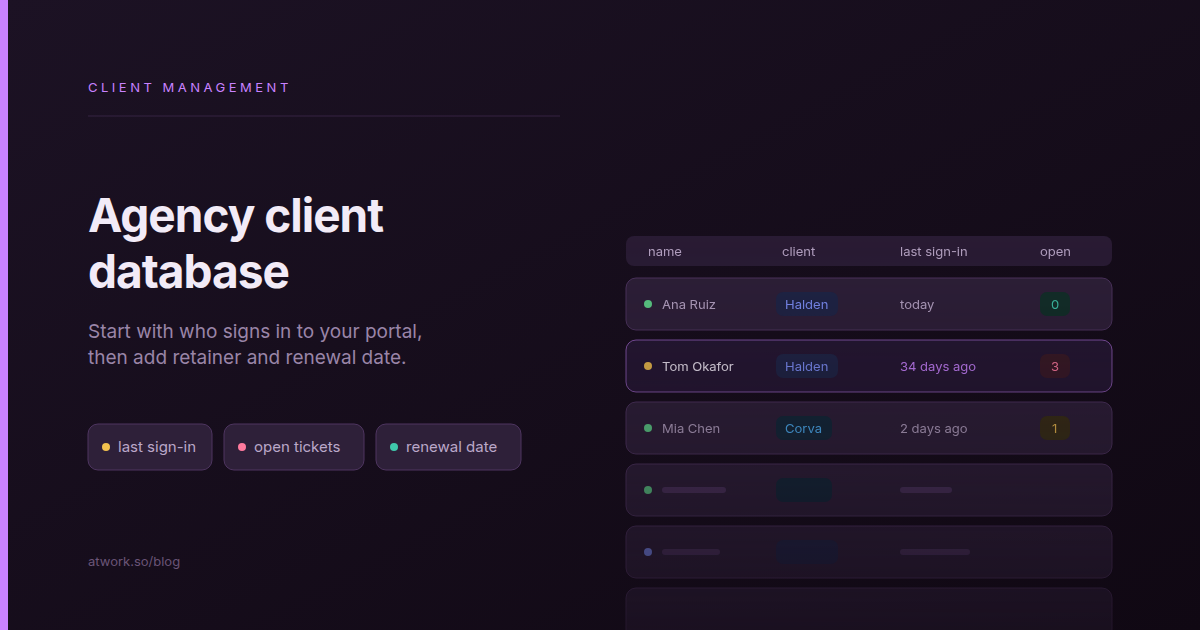Select the Mia Chen name cell
The width and height of the screenshot is (1200, 630).
(x=691, y=429)
